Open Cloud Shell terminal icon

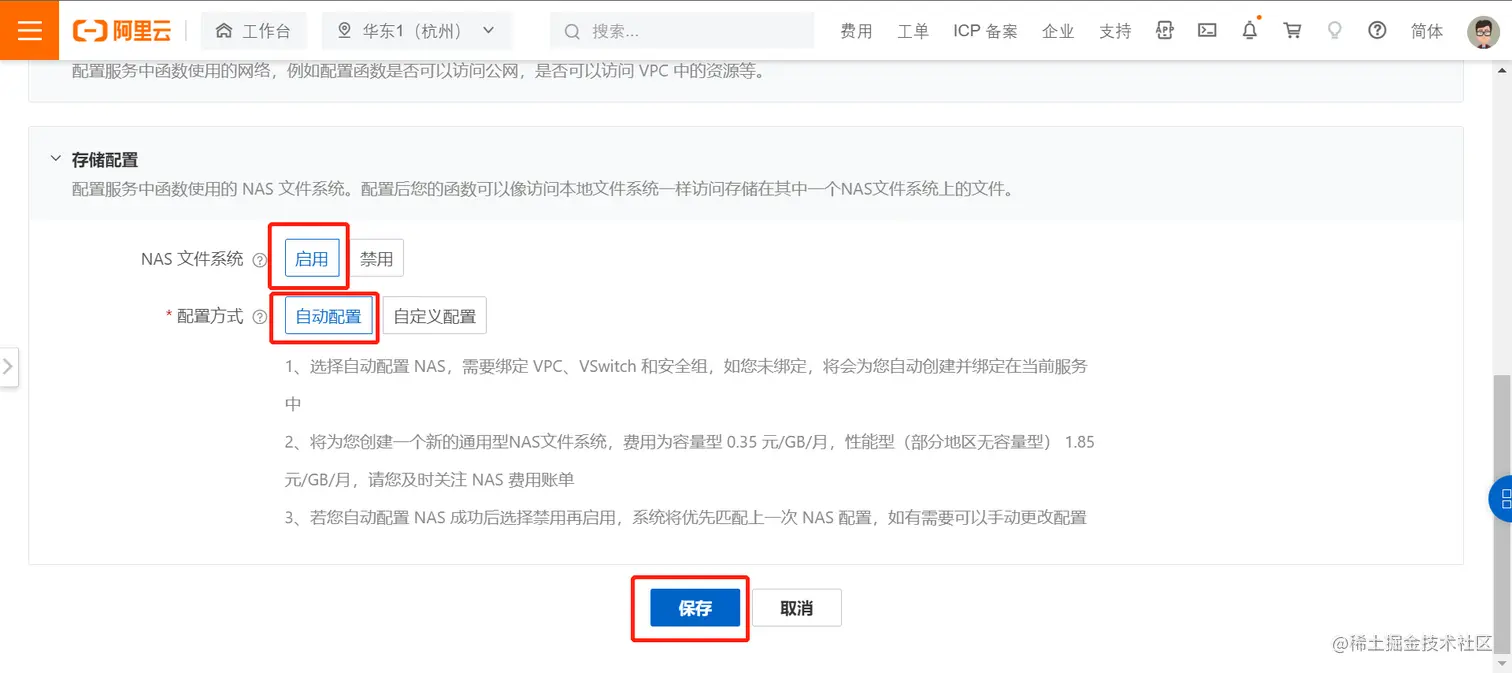[1207, 31]
